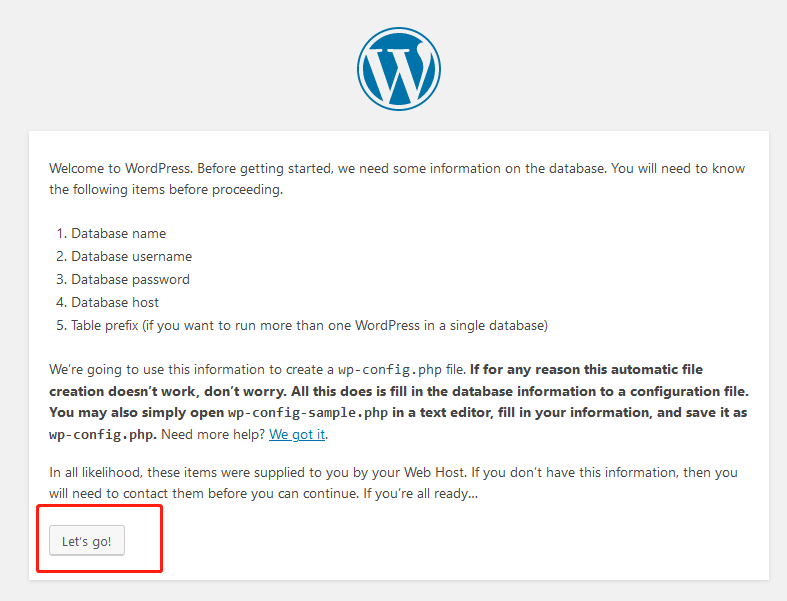Click the "Database password" list item

[130, 279]
